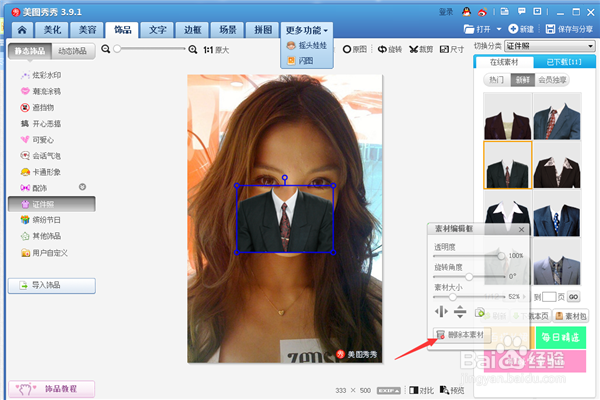Select 用户自定义 category
600x400 pixels.
point(44,253)
